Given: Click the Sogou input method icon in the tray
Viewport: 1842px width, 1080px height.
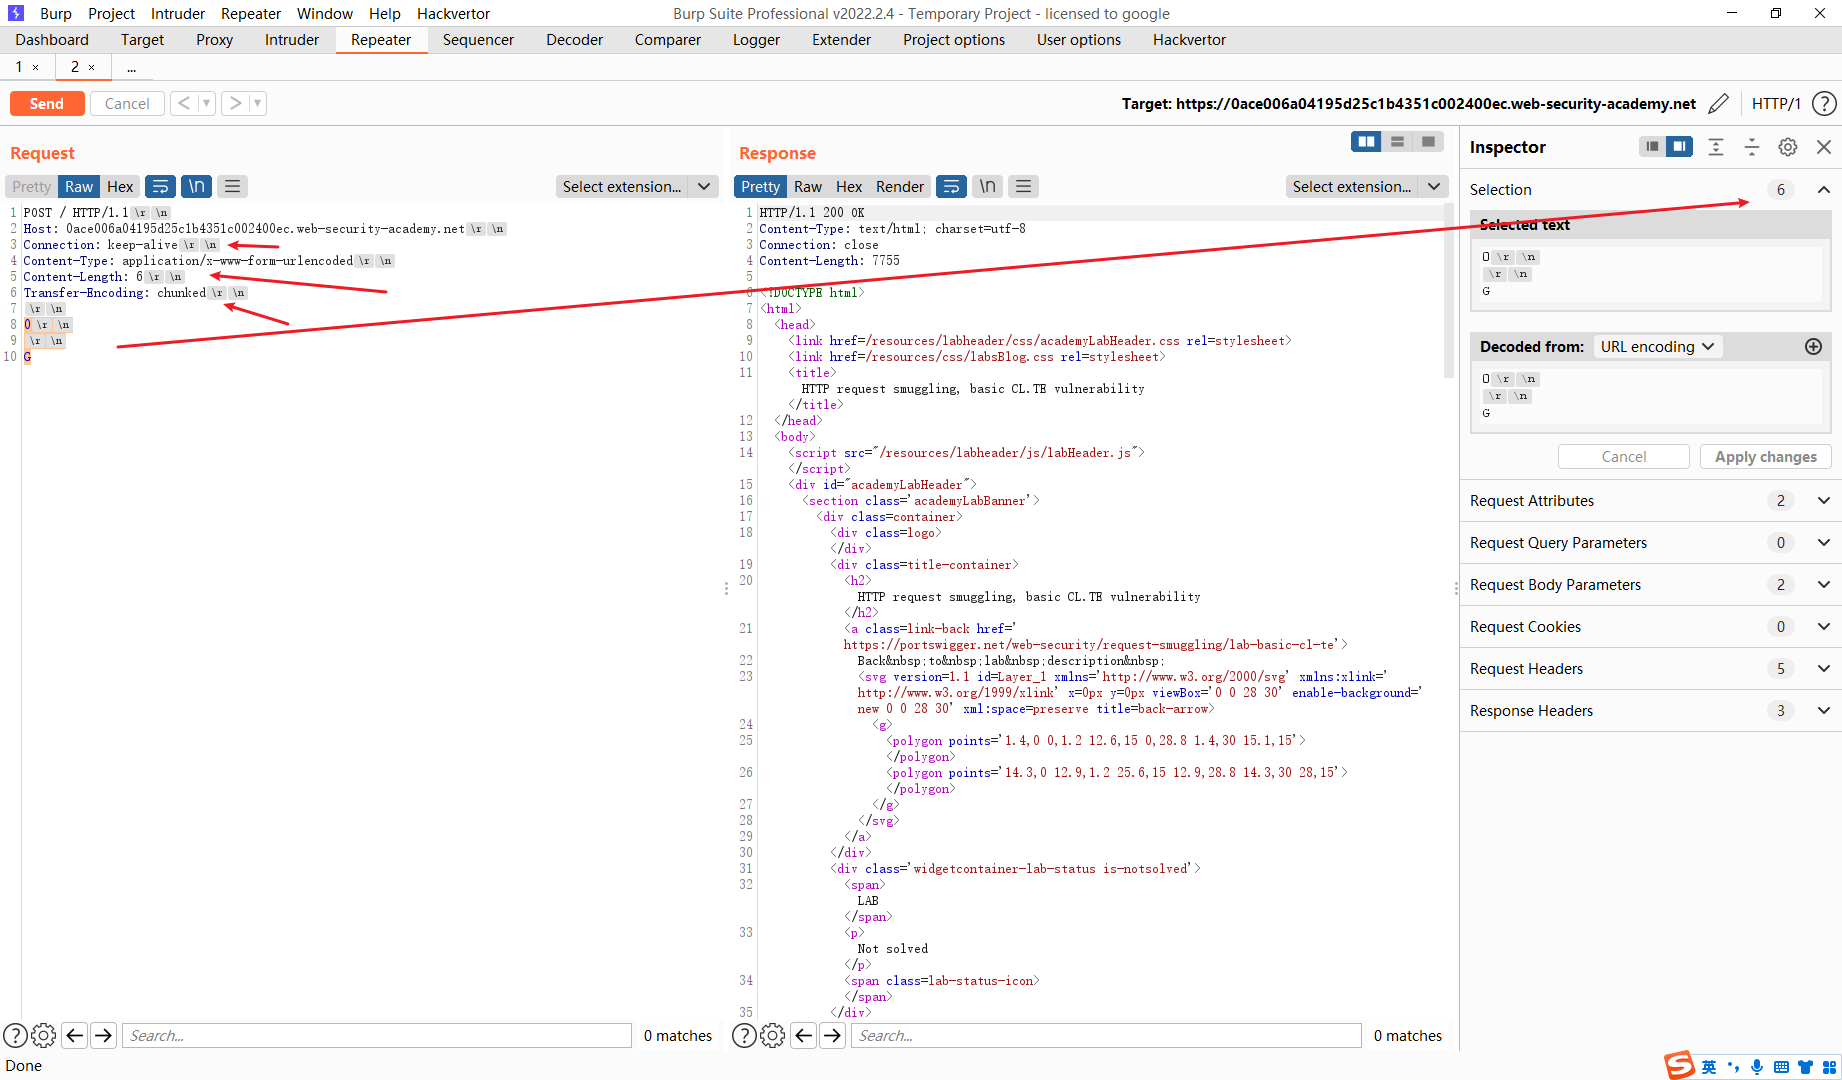Looking at the screenshot, I should click(1678, 1065).
